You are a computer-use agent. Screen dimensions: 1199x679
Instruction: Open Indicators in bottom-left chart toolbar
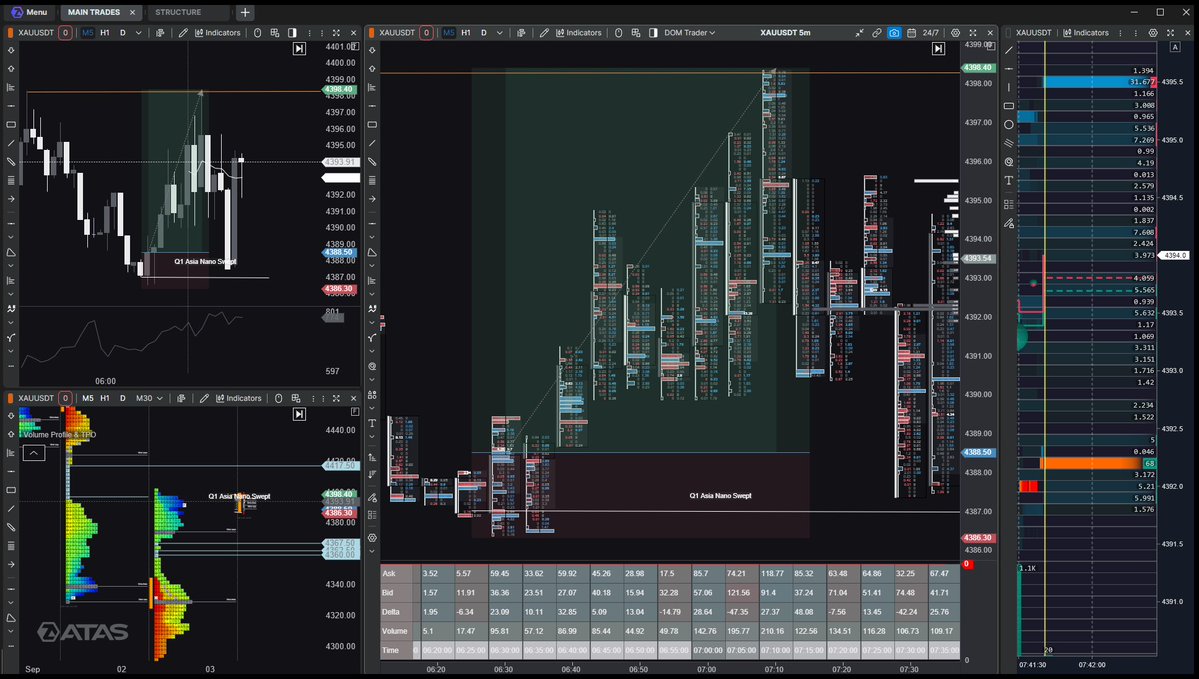[239, 398]
